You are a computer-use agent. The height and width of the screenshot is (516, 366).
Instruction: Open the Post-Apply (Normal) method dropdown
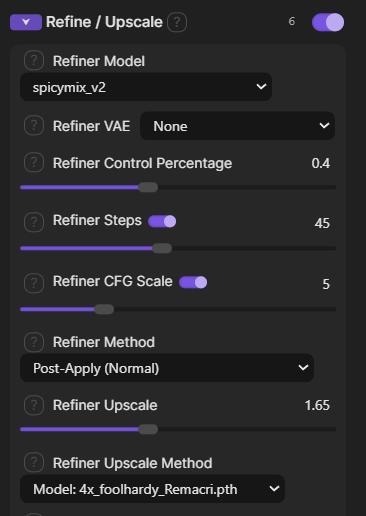click(167, 368)
